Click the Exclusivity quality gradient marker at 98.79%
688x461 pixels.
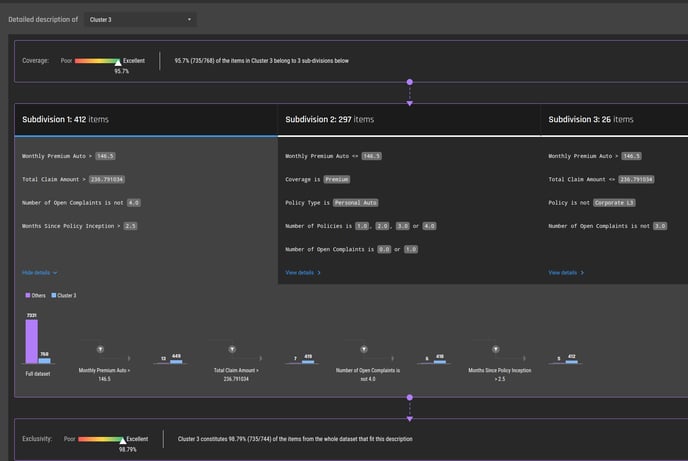tap(123, 440)
